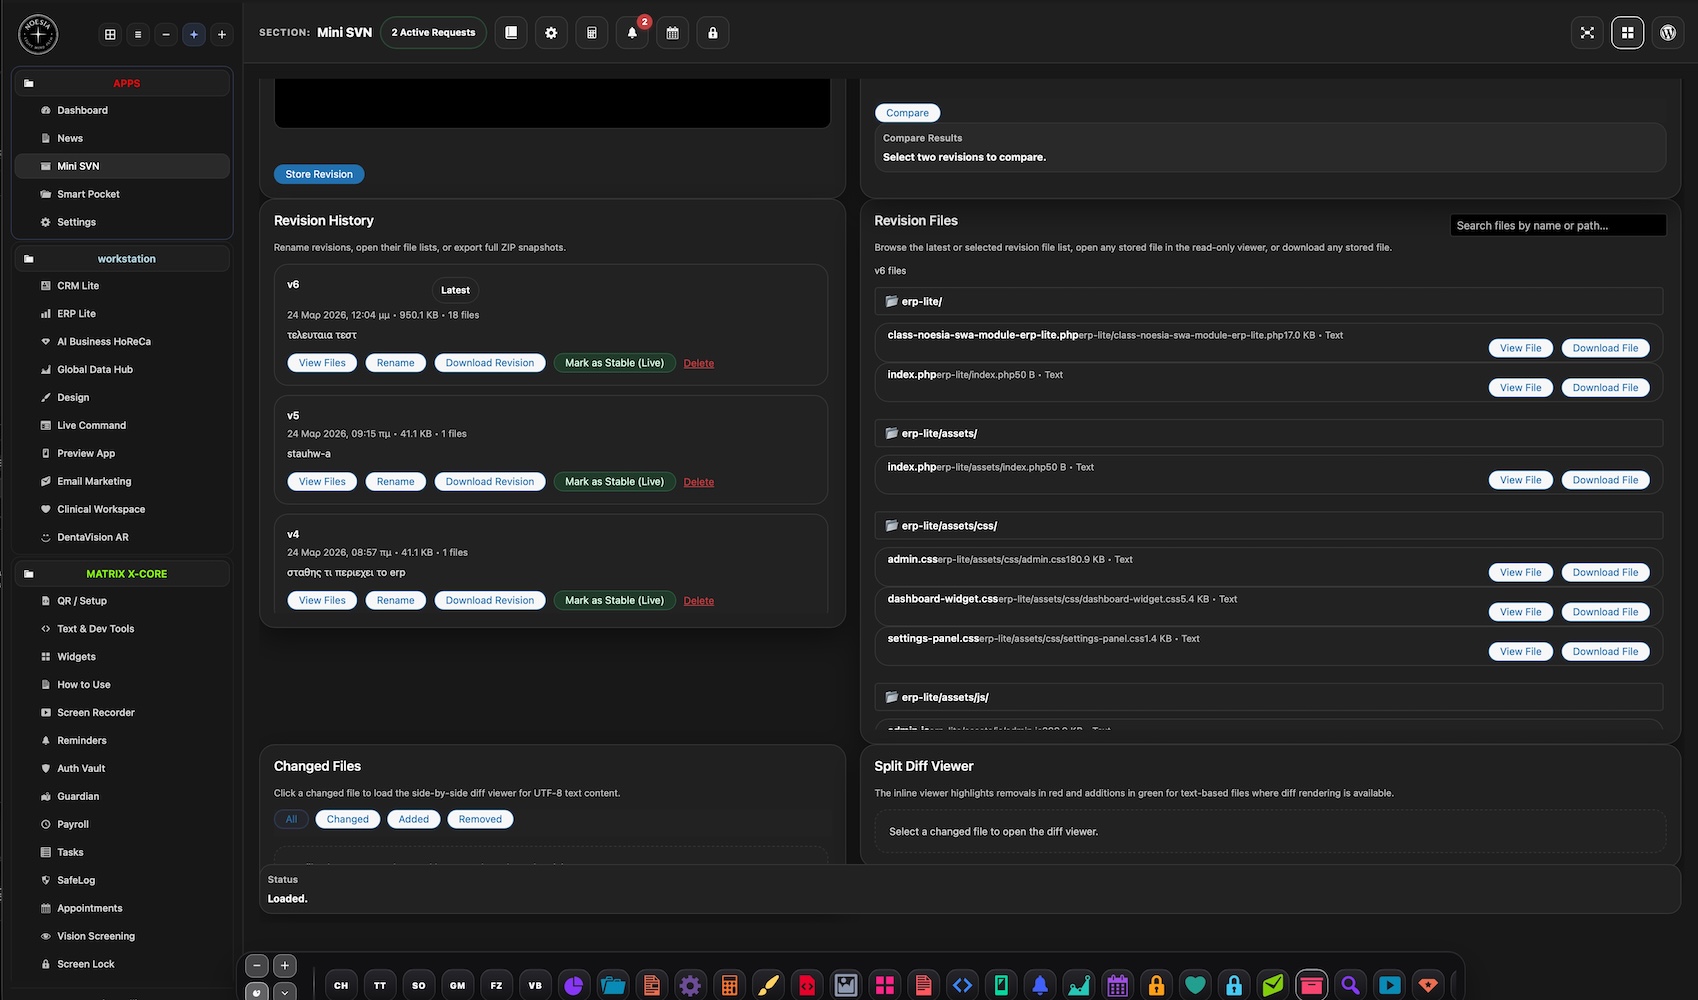The height and width of the screenshot is (1000, 1698).
Task: Filter changed files by All
Action: (x=291, y=819)
